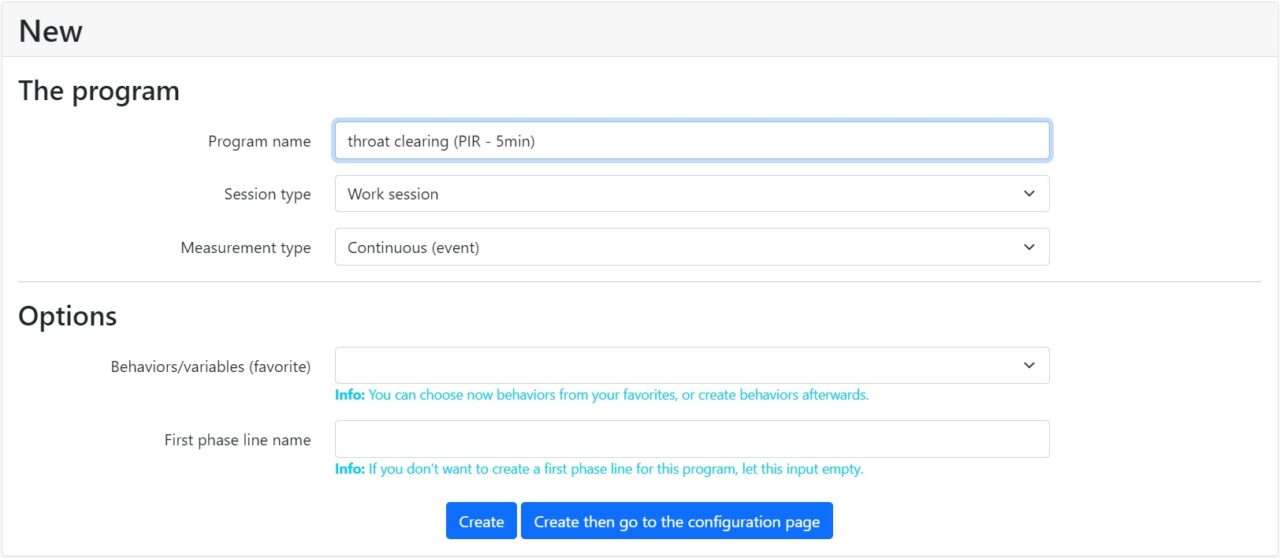Open the empty Behaviors/variables favorite select box
1280x558 pixels.
pos(680,366)
